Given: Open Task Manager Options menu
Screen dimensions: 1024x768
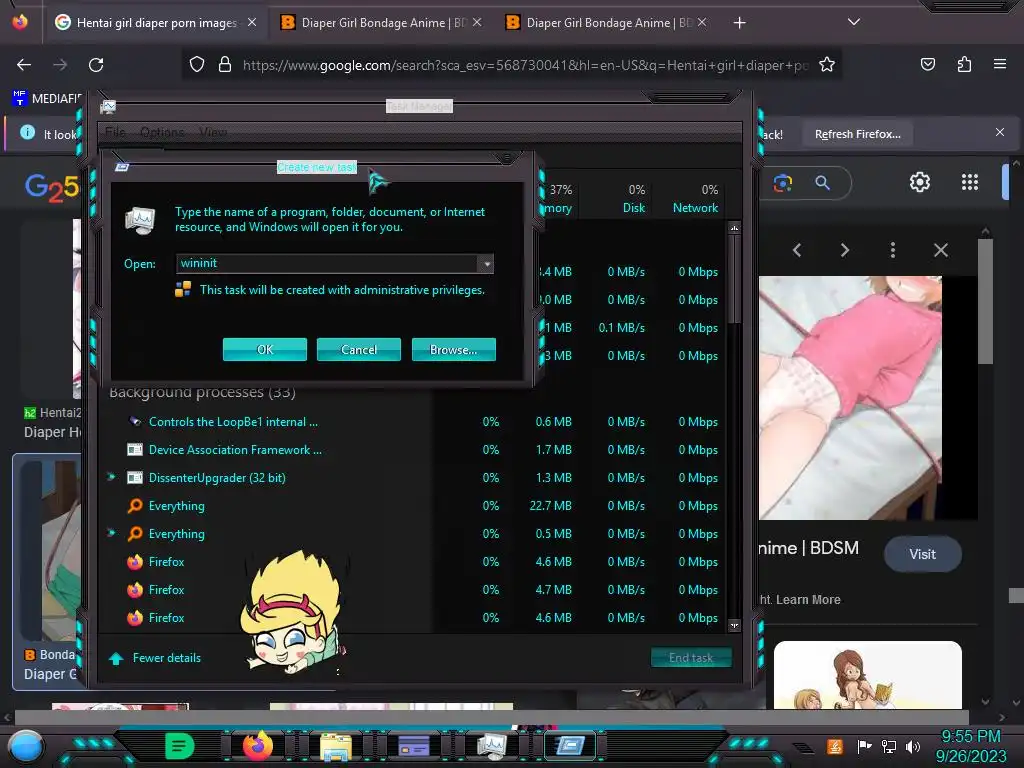Looking at the screenshot, I should [162, 132].
